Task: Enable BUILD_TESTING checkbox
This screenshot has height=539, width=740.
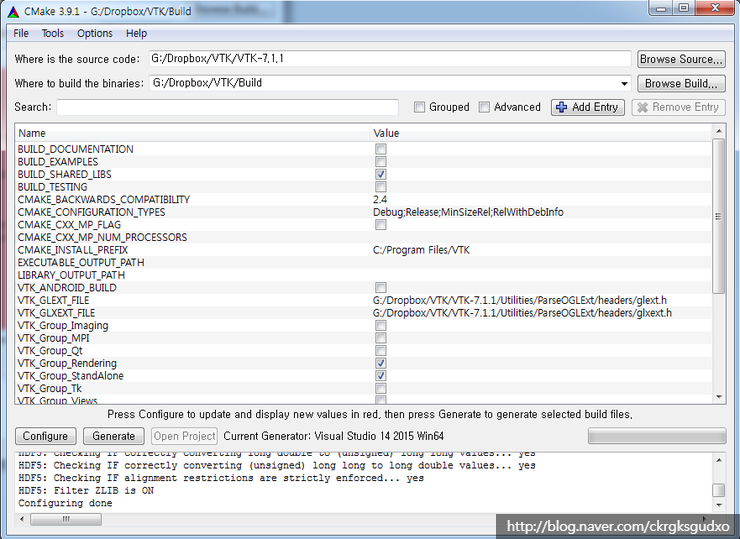Action: (x=381, y=187)
